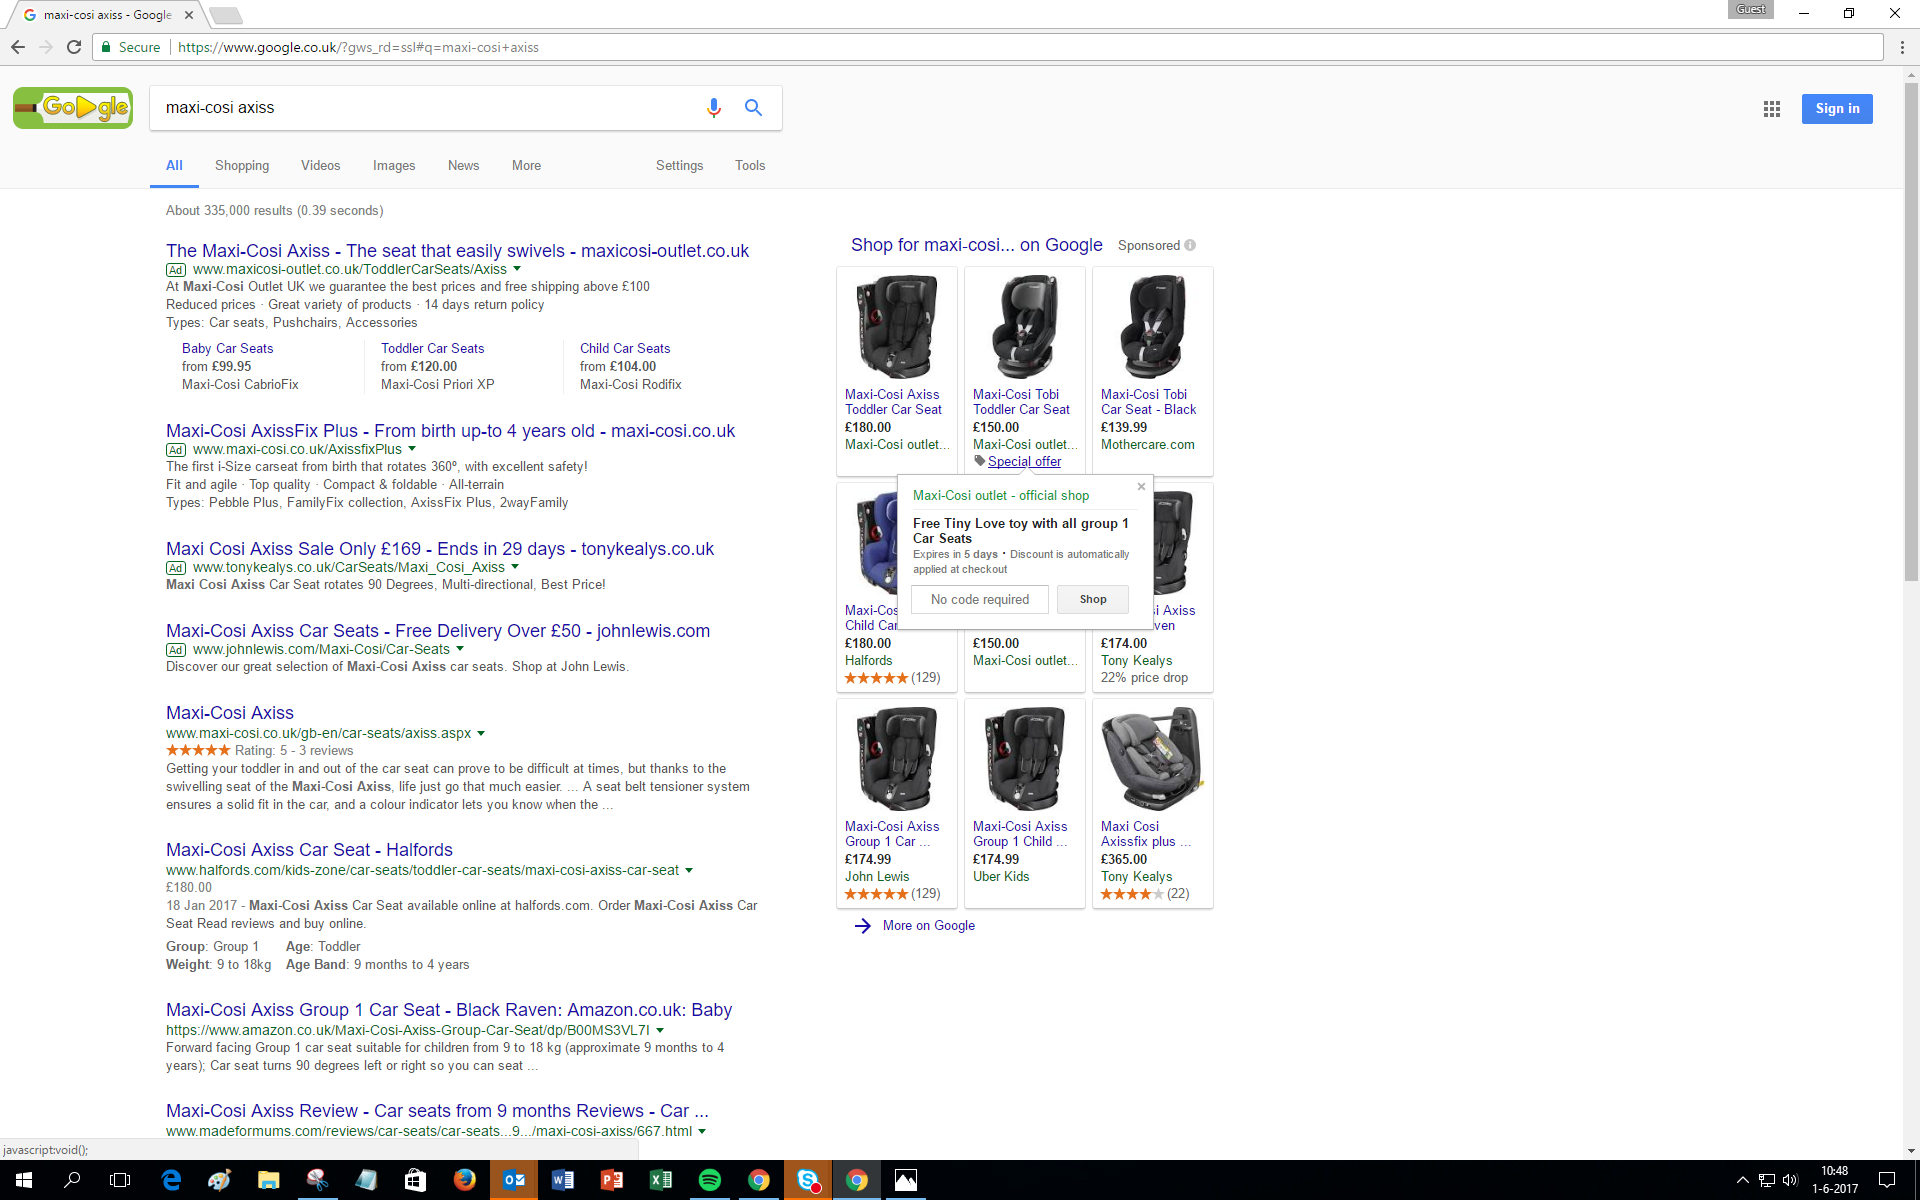
Task: Click the Sponsored info icon
Action: click(x=1190, y=245)
